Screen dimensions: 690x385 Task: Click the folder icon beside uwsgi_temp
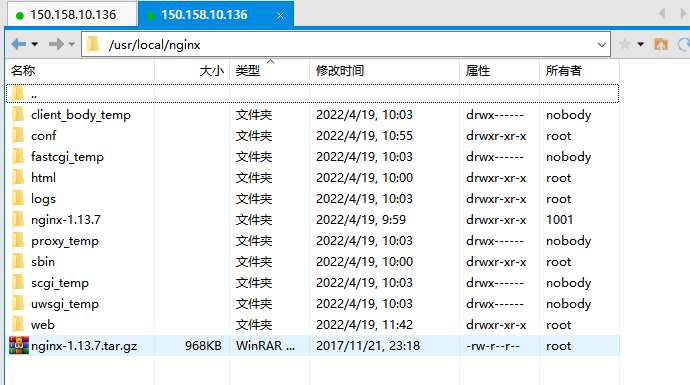click(18, 304)
